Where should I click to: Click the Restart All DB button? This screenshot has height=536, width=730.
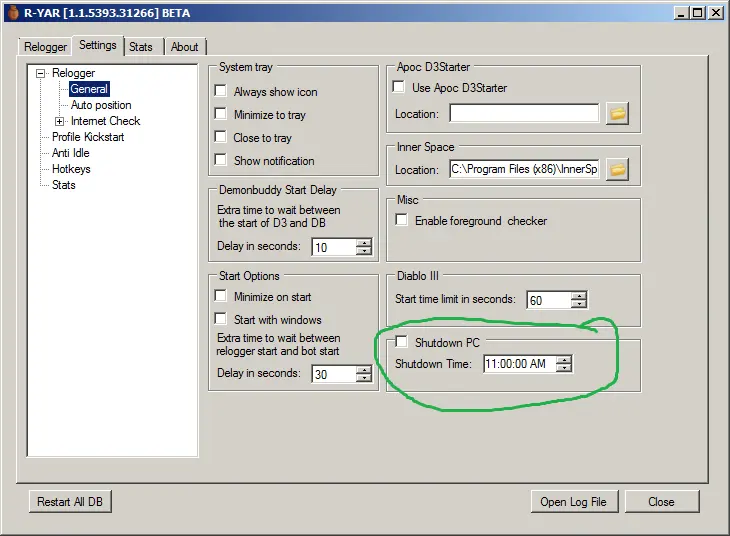[76, 502]
